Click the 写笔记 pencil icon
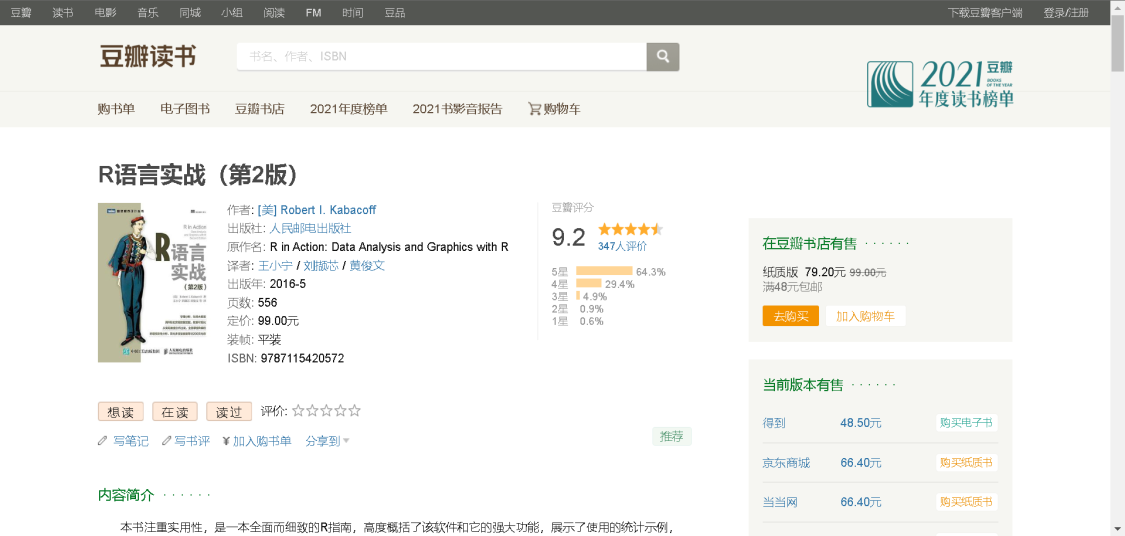The width and height of the screenshot is (1125, 536). pyautogui.click(x=102, y=441)
